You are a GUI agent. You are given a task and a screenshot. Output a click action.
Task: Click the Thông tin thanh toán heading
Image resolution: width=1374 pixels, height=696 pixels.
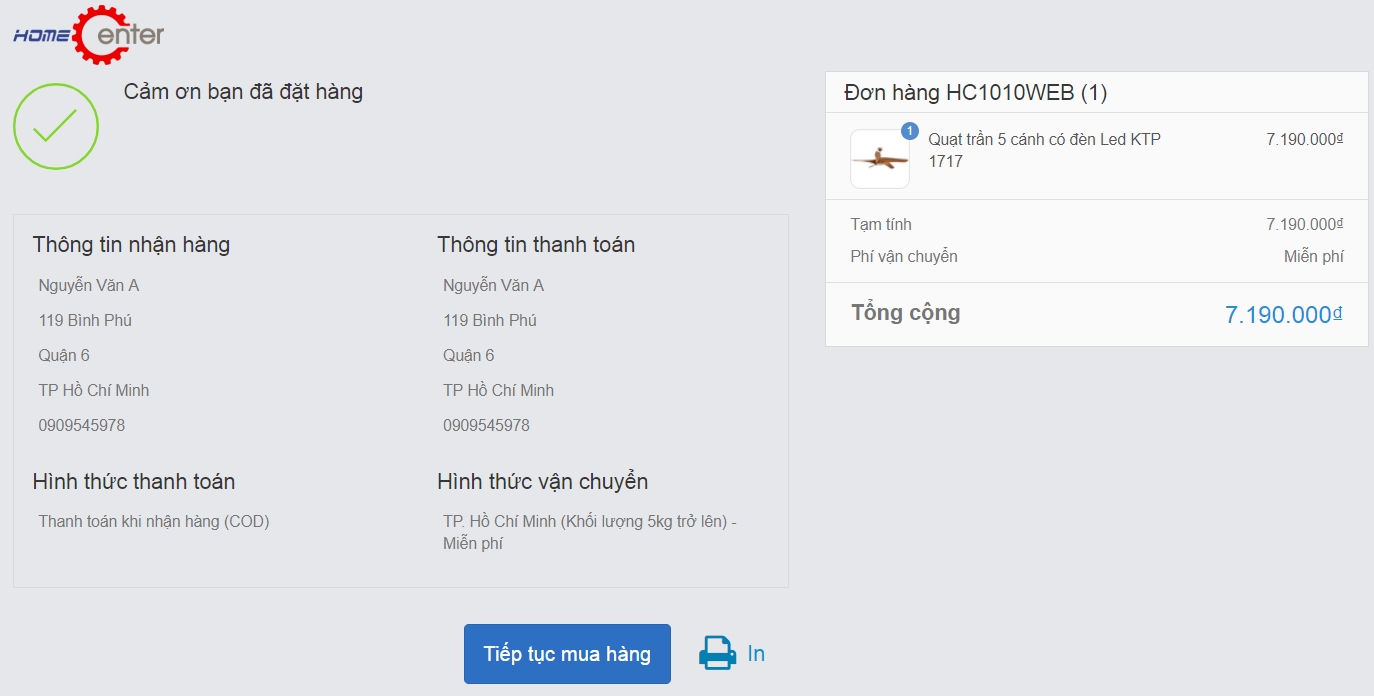536,244
